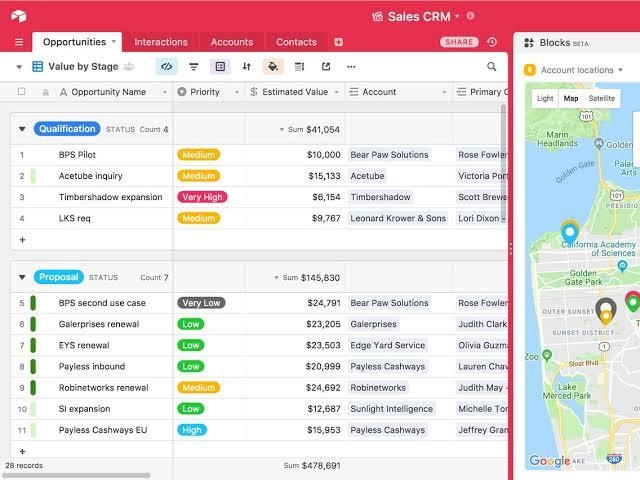
Task: Open the group records icon
Action: [x=220, y=67]
